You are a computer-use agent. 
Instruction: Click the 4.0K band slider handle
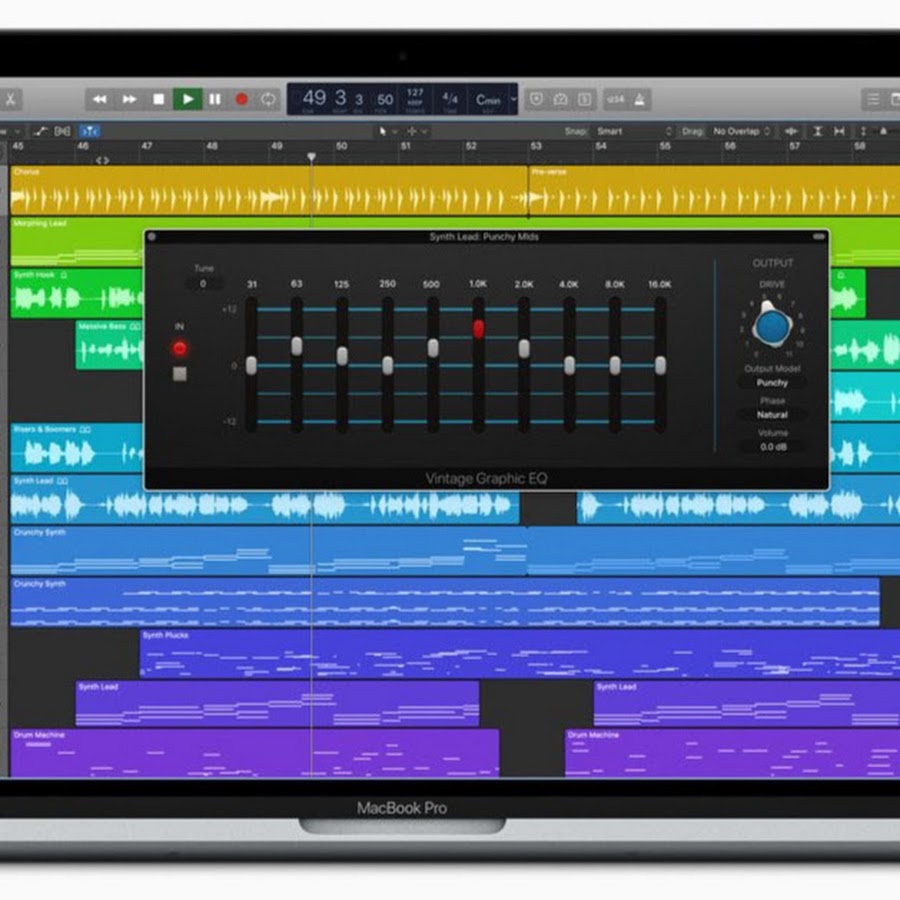(569, 366)
